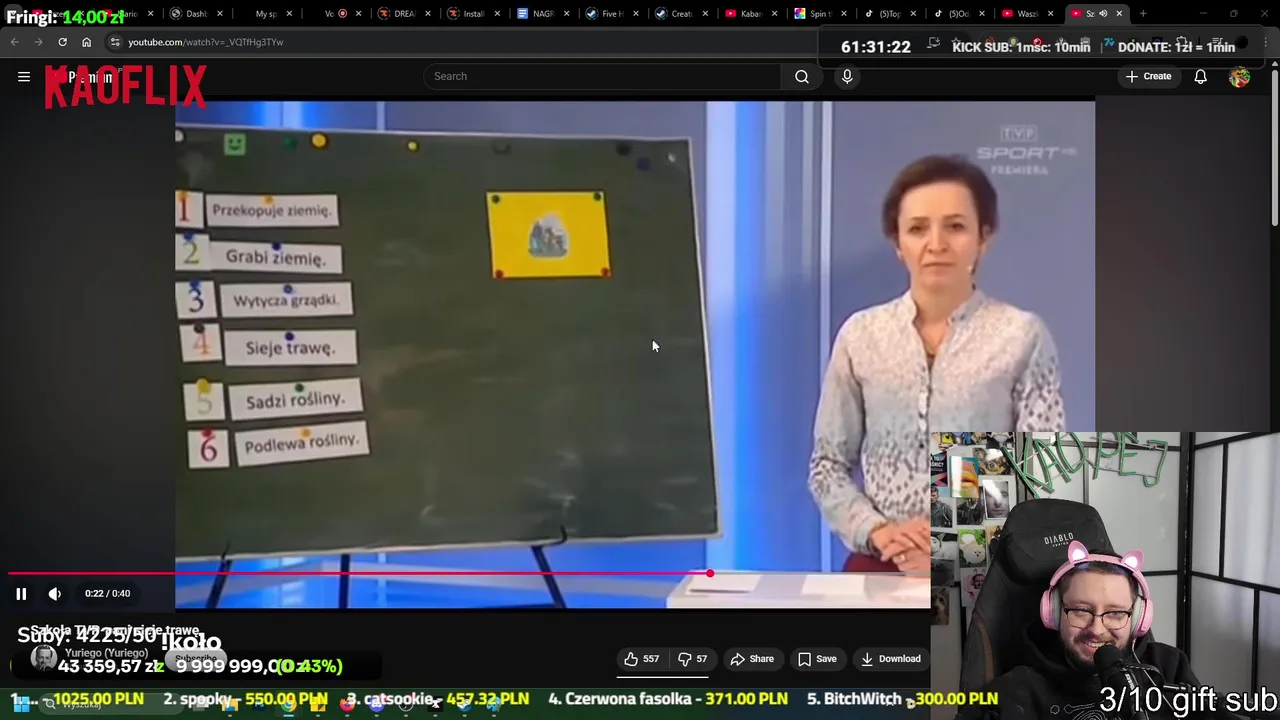
Task: Click the youtube.com address bar
Action: pyautogui.click(x=460, y=42)
